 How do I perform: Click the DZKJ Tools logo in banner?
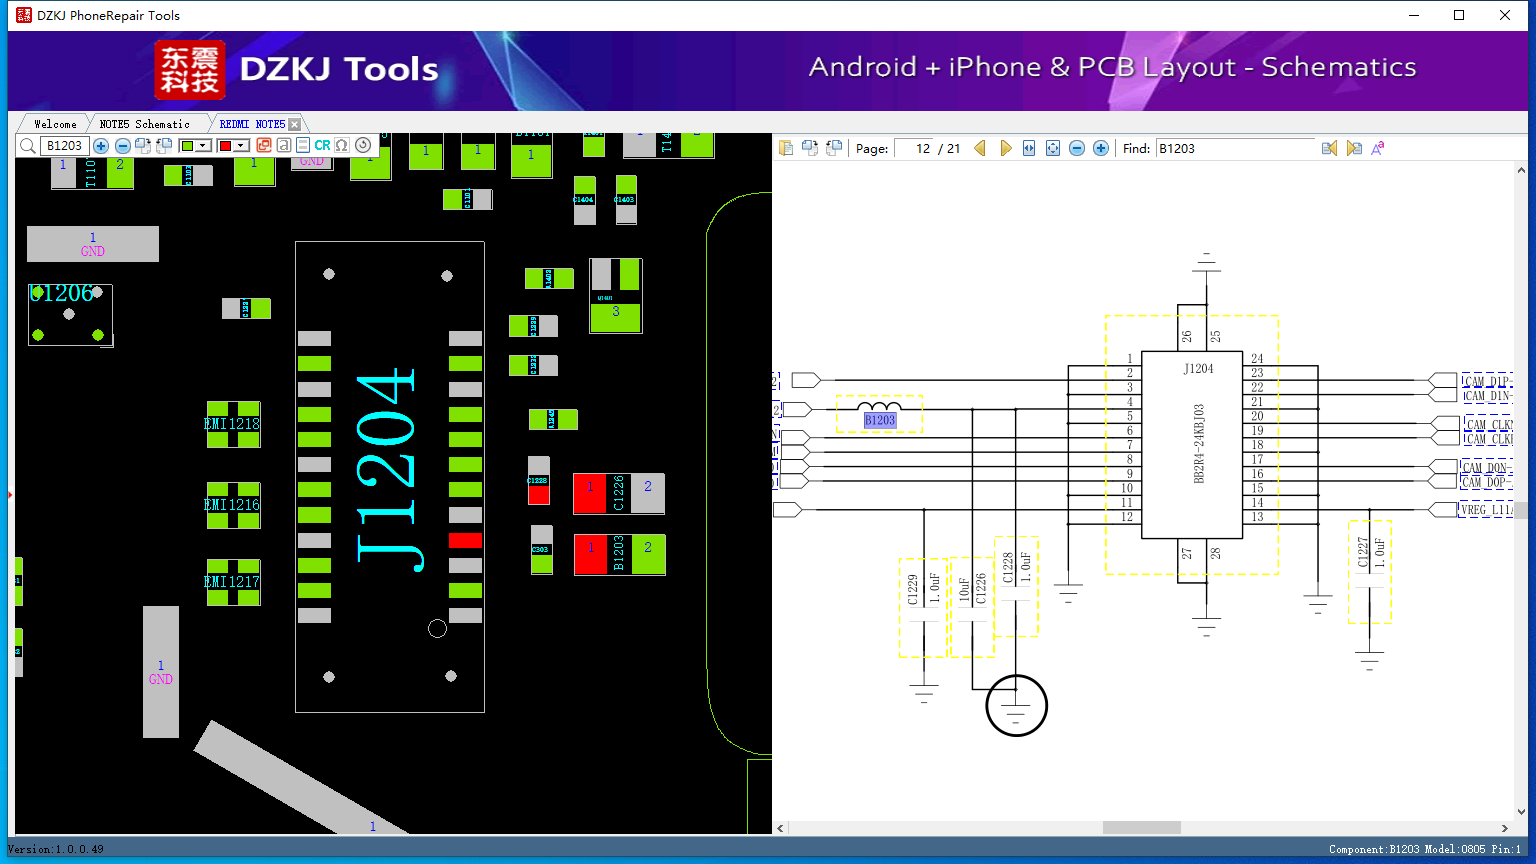pyautogui.click(x=297, y=70)
